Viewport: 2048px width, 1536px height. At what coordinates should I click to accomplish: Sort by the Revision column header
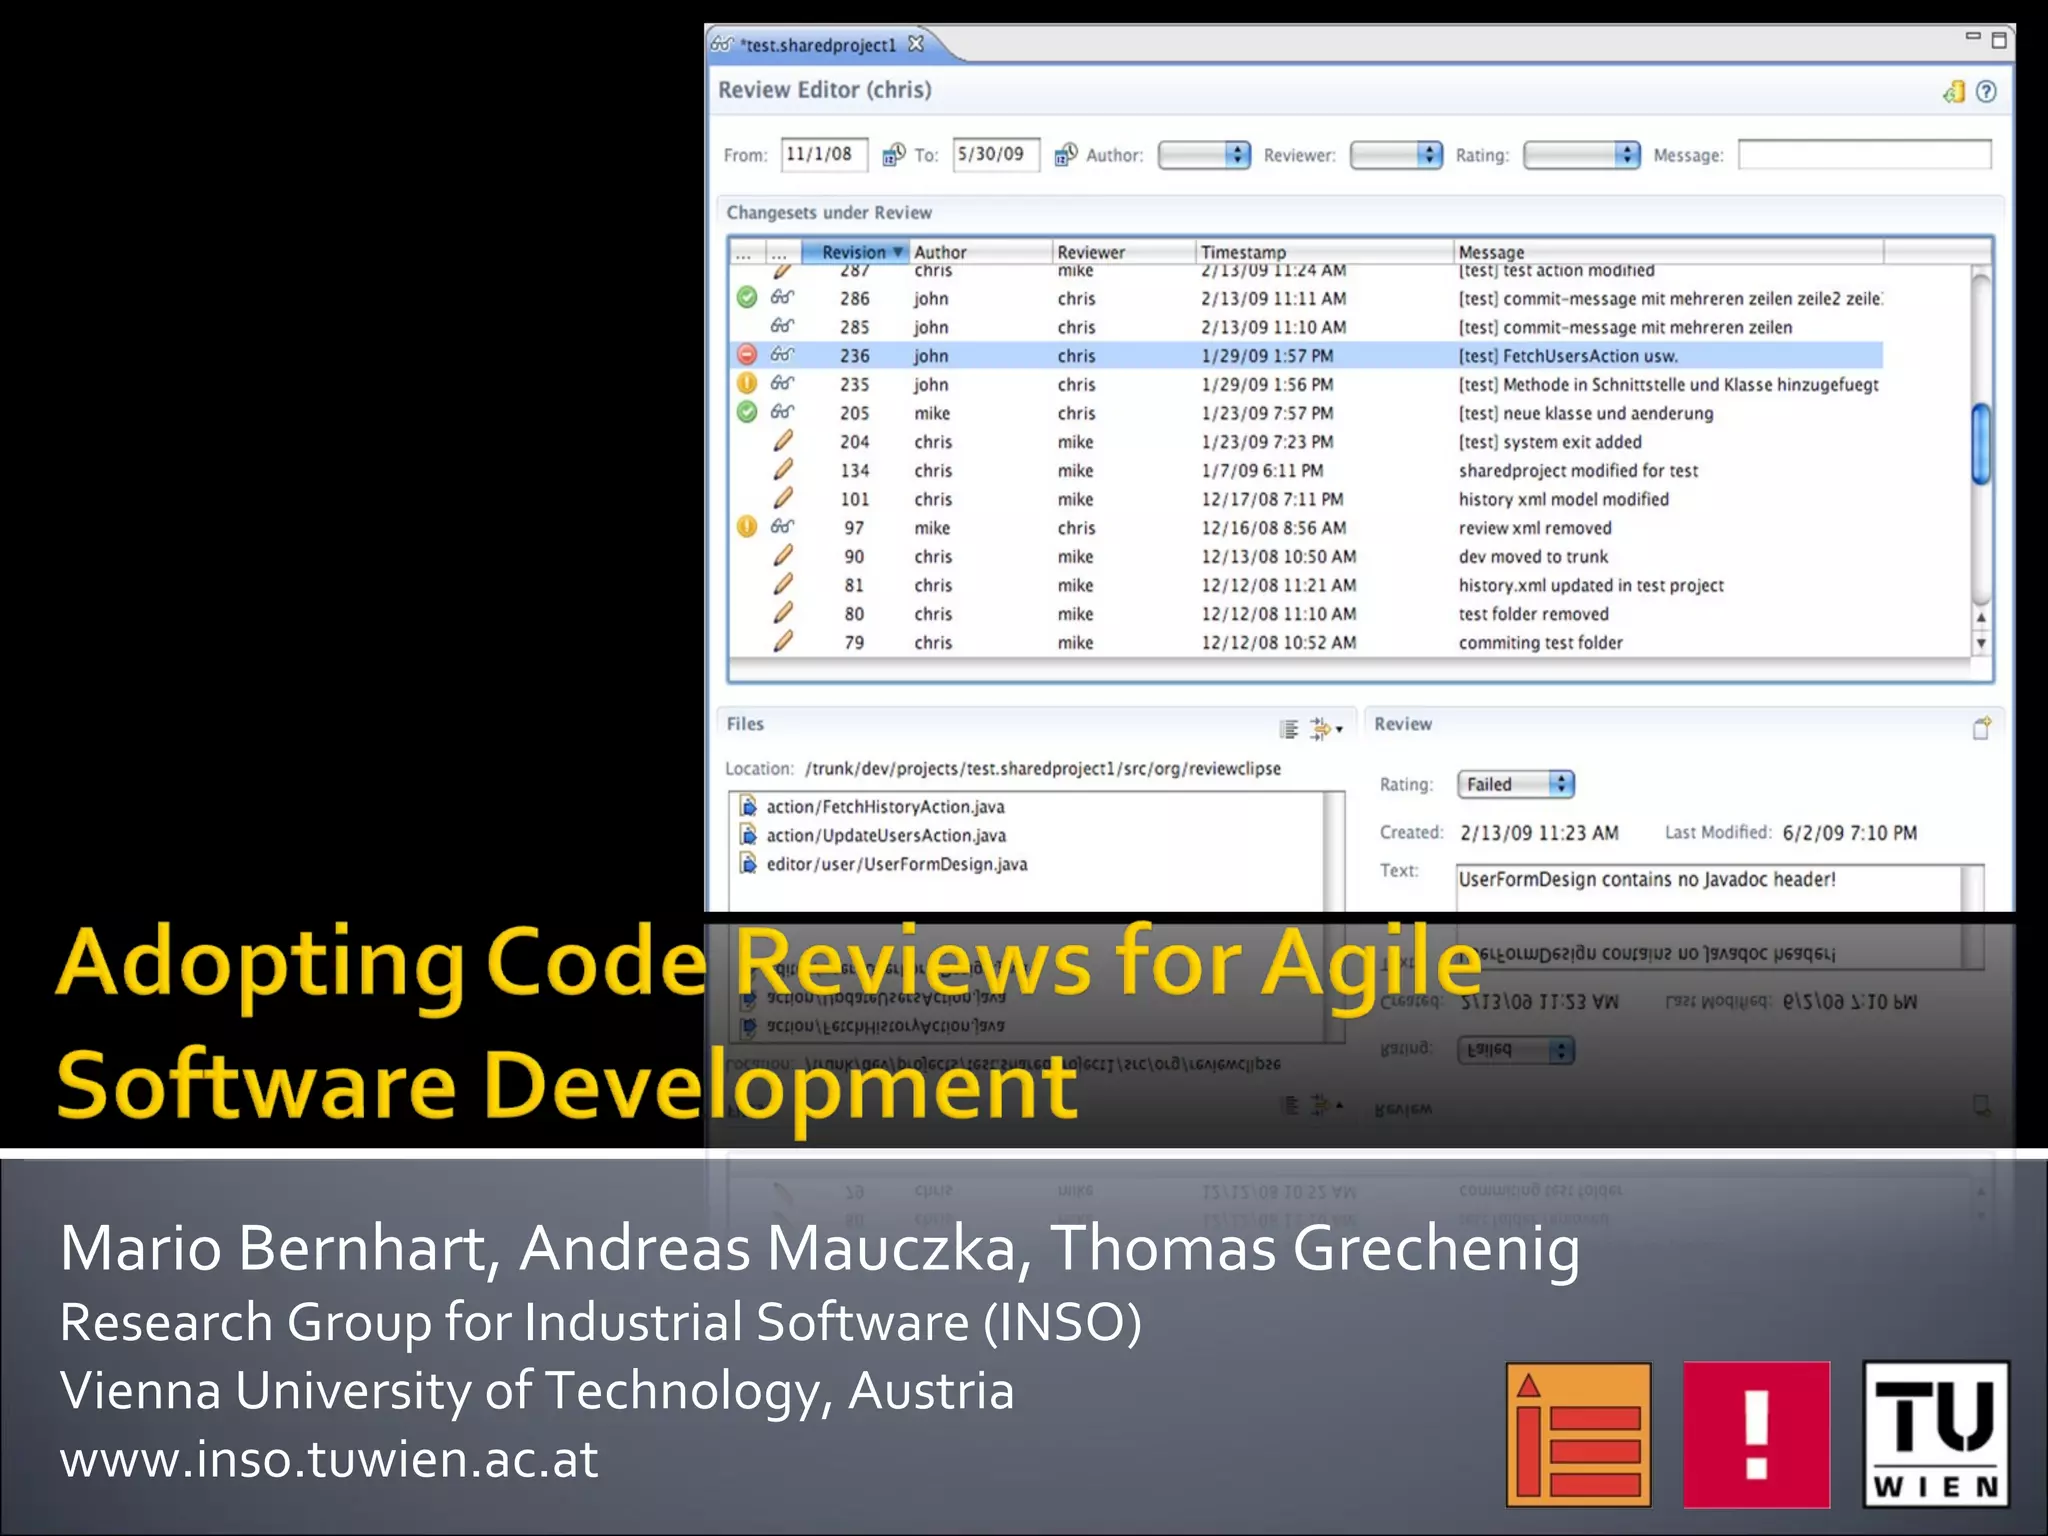coord(856,252)
